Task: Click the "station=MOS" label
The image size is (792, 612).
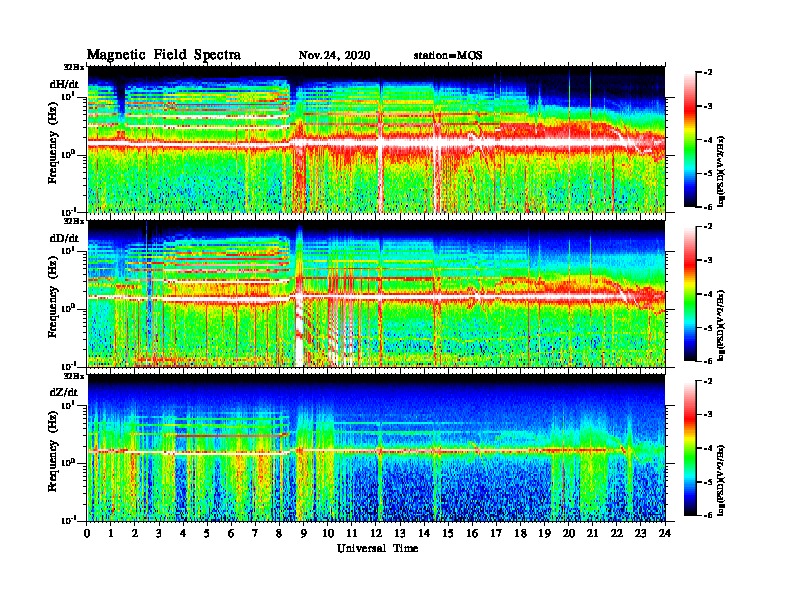Action: [448, 55]
